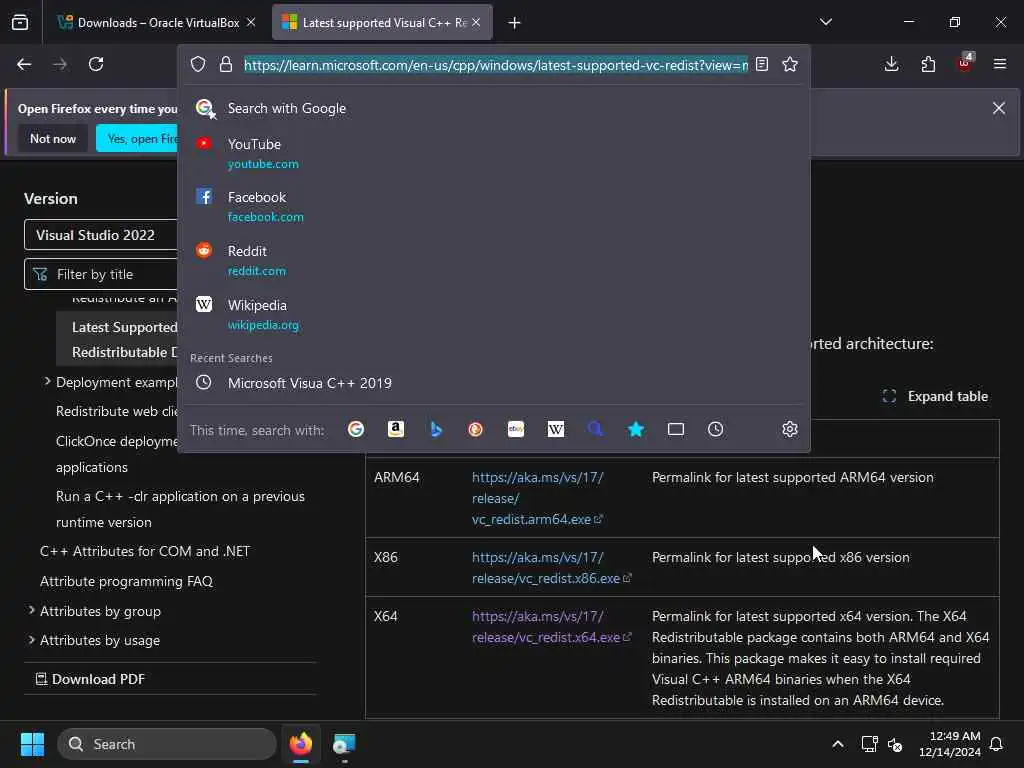Screen dimensions: 1024x768
Task: Expand Attributes by group section
Action: [x=31, y=610]
